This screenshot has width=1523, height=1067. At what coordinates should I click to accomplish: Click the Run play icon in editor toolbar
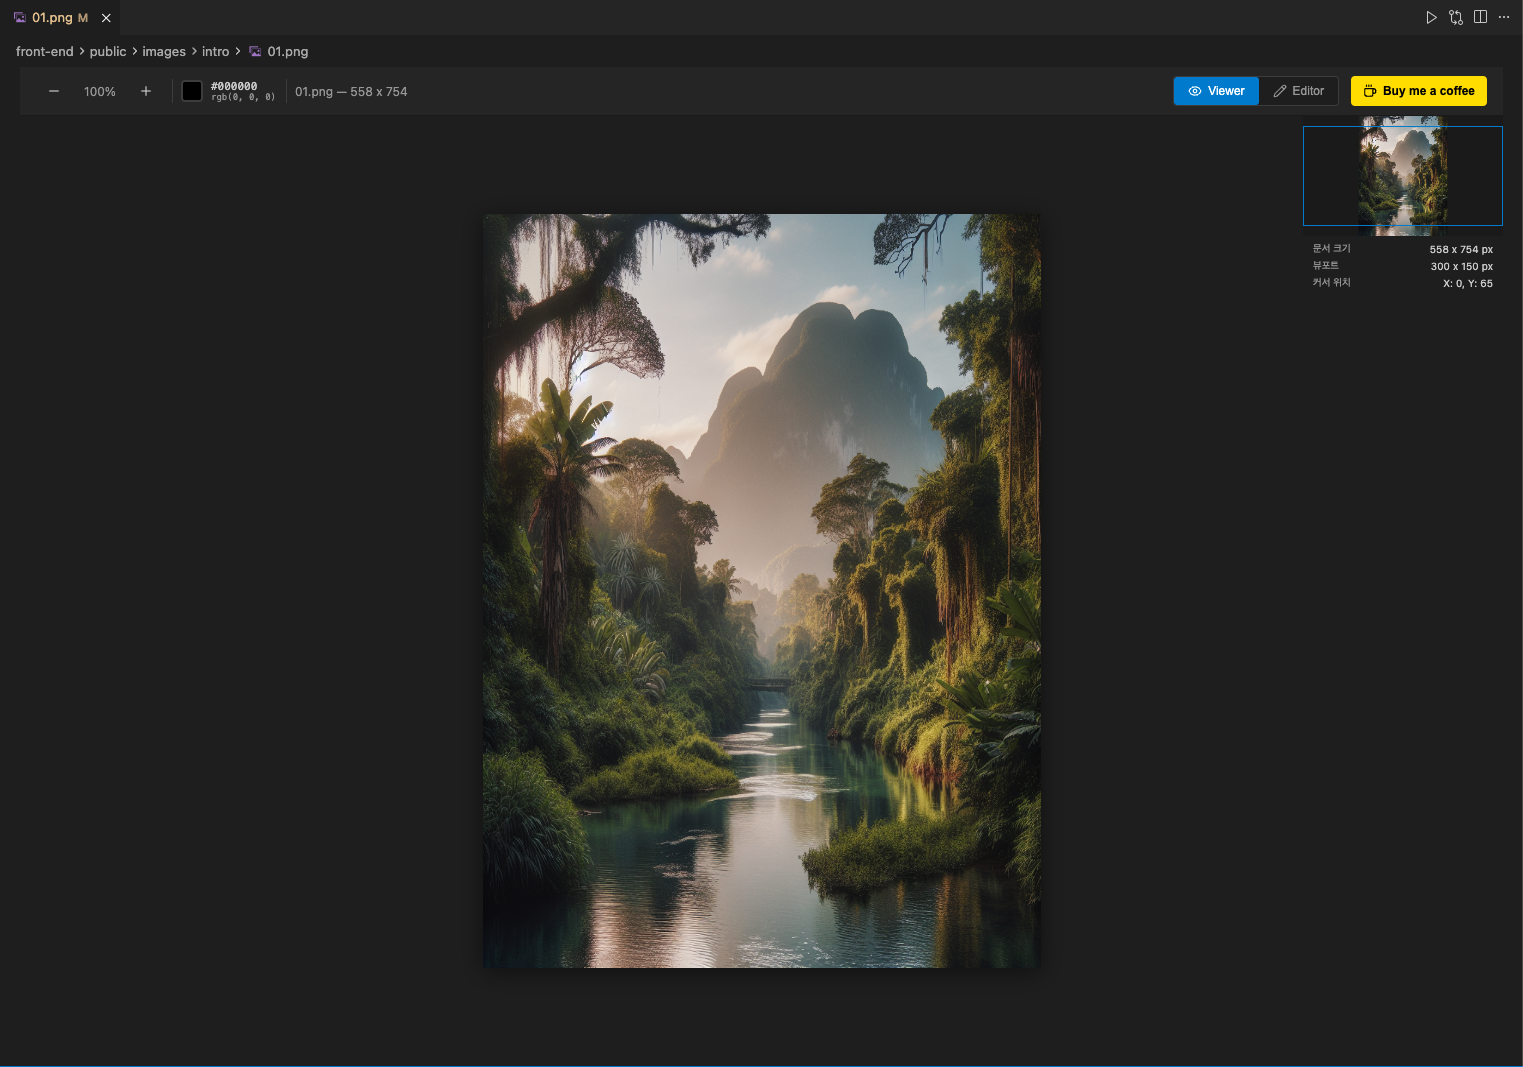tap(1431, 17)
